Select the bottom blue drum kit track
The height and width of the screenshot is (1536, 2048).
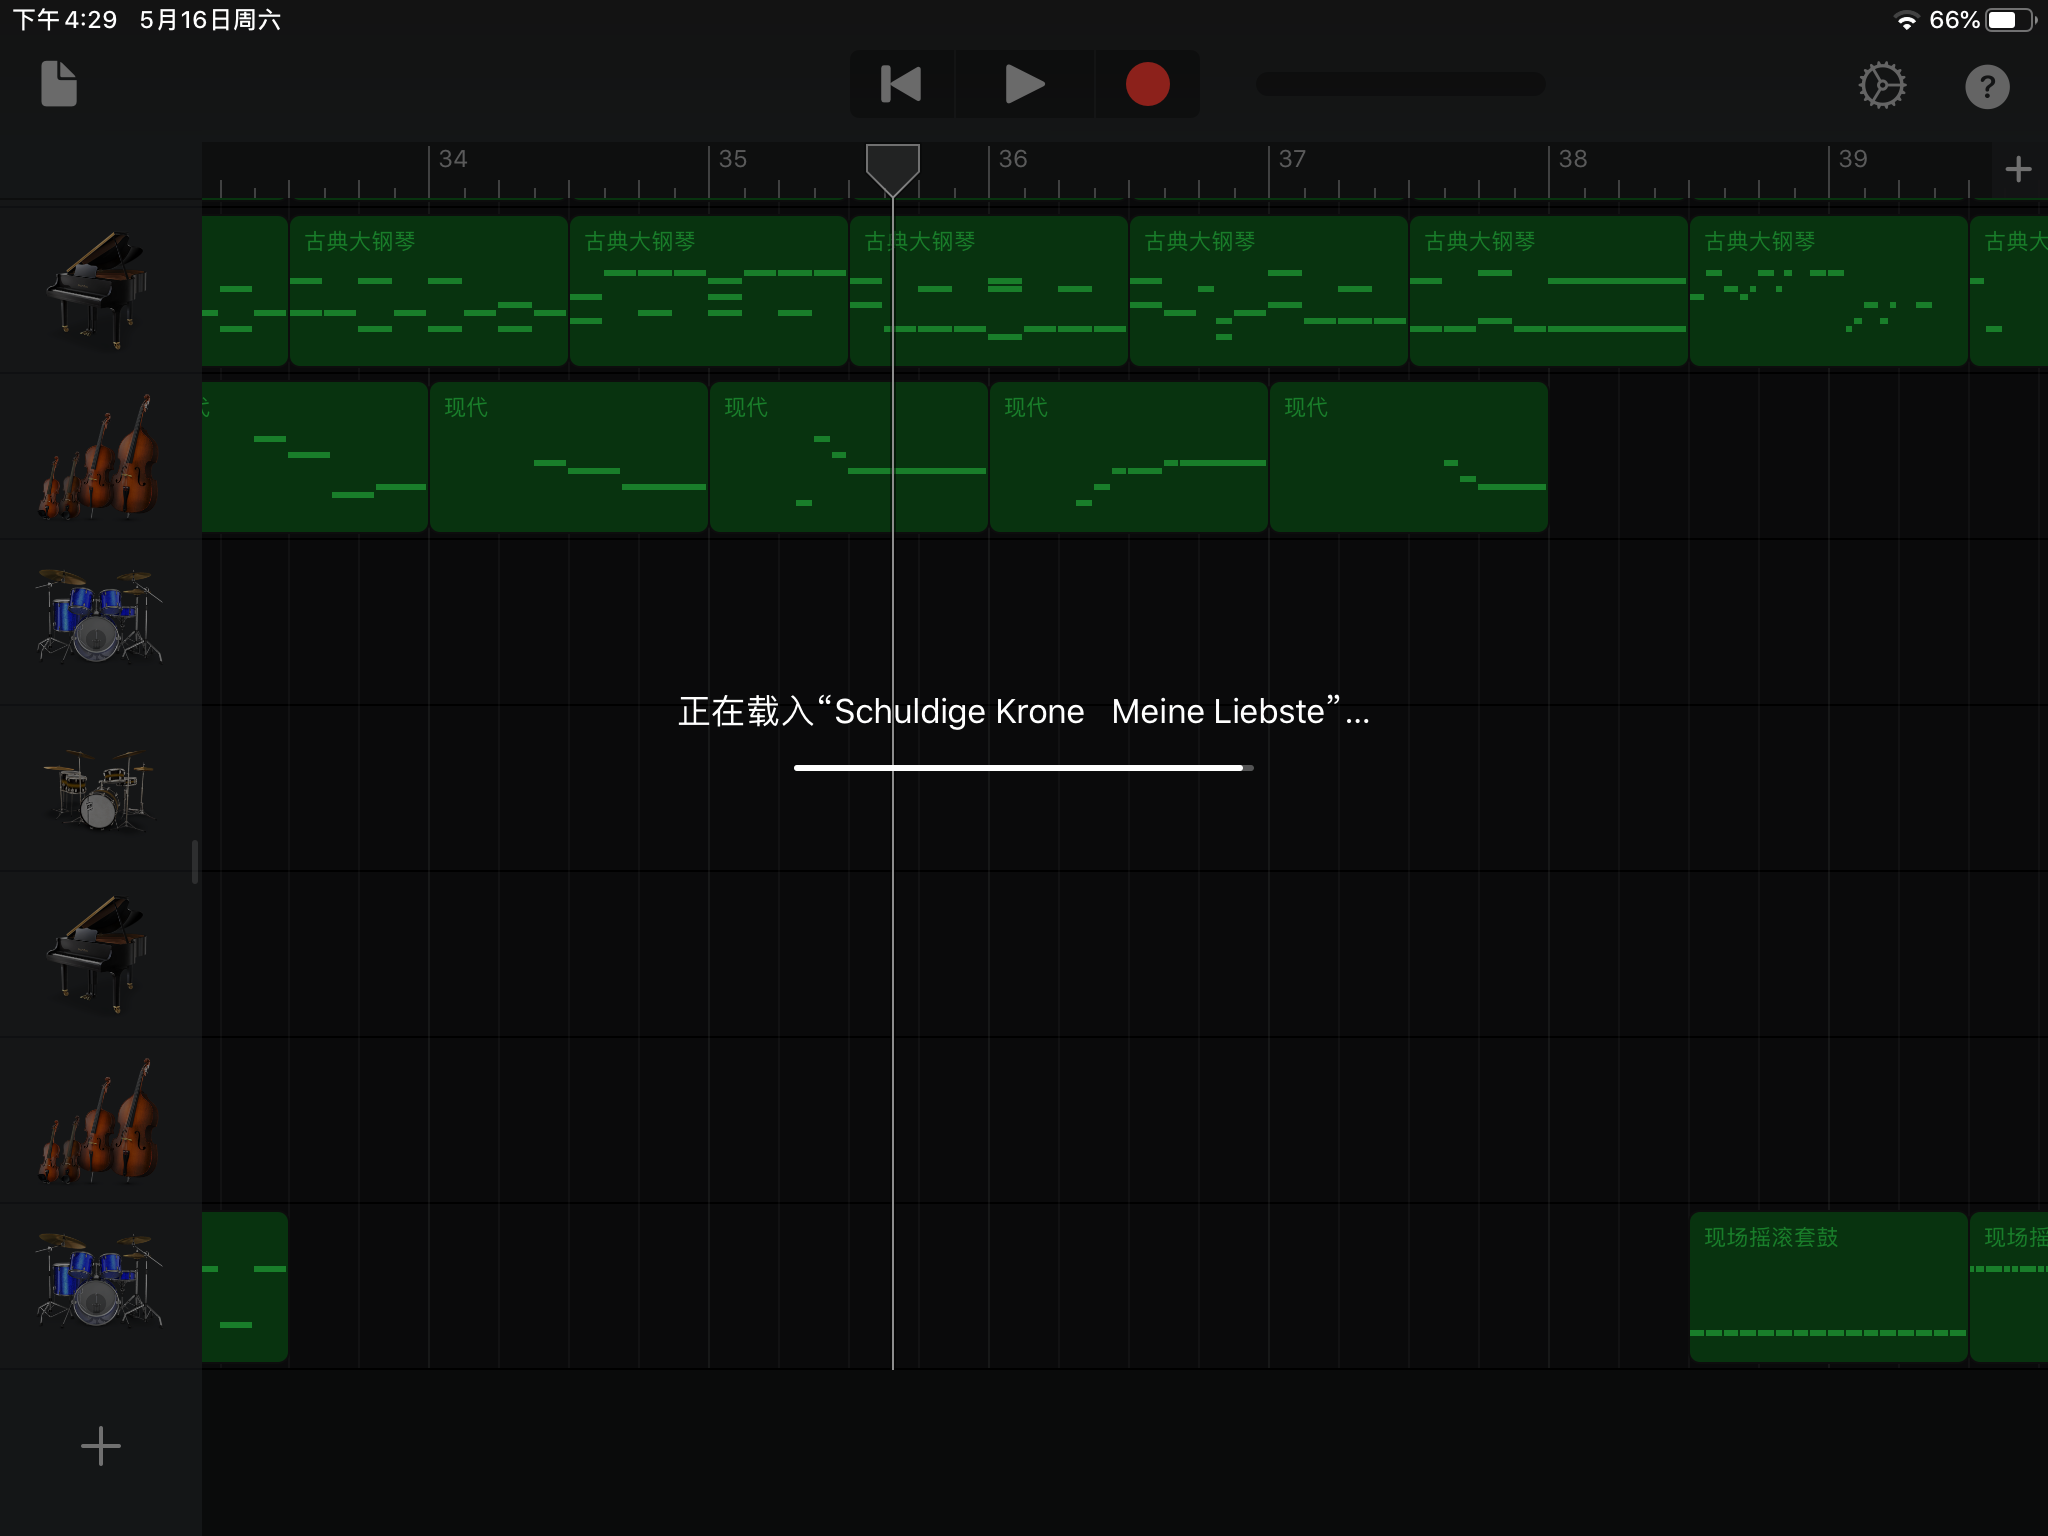pyautogui.click(x=98, y=1282)
